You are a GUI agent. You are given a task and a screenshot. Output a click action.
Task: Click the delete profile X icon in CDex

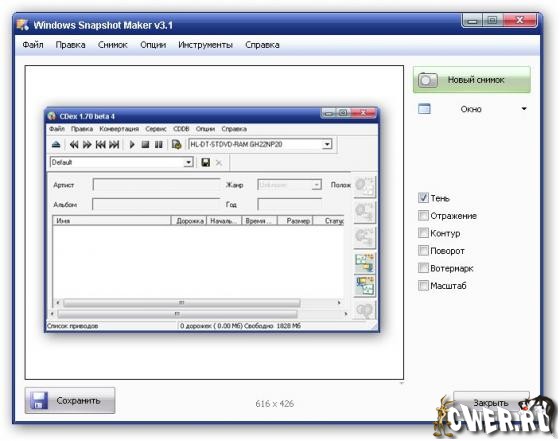pos(219,163)
